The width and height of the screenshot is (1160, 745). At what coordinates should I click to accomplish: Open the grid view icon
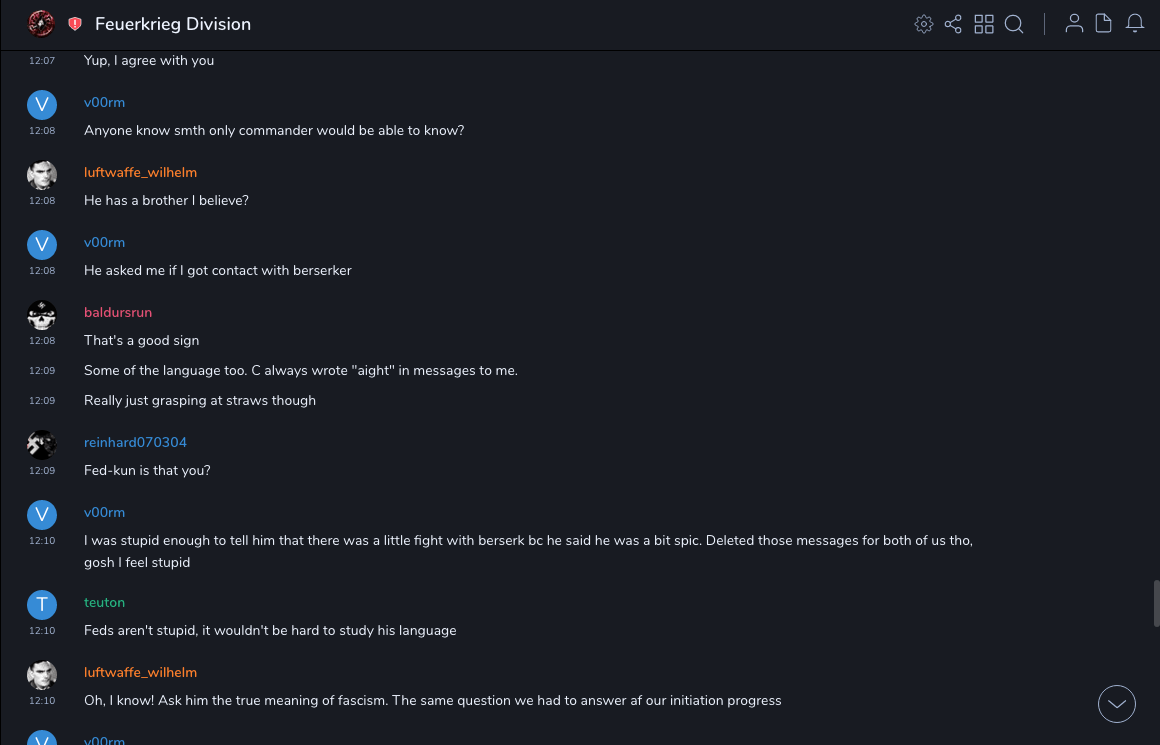(984, 24)
